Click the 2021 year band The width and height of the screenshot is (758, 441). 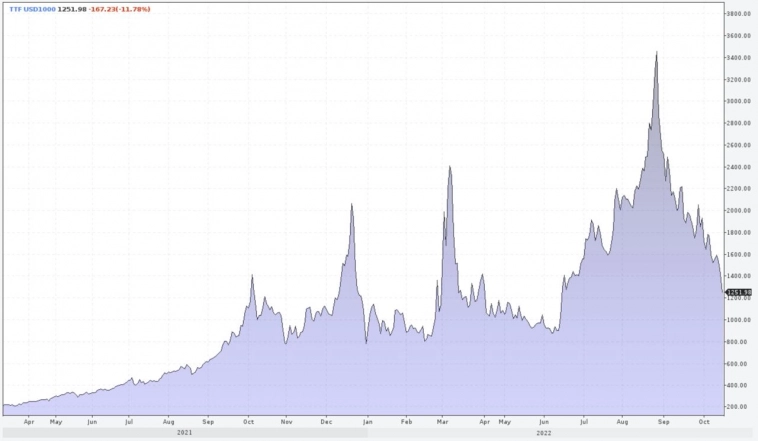184,433
